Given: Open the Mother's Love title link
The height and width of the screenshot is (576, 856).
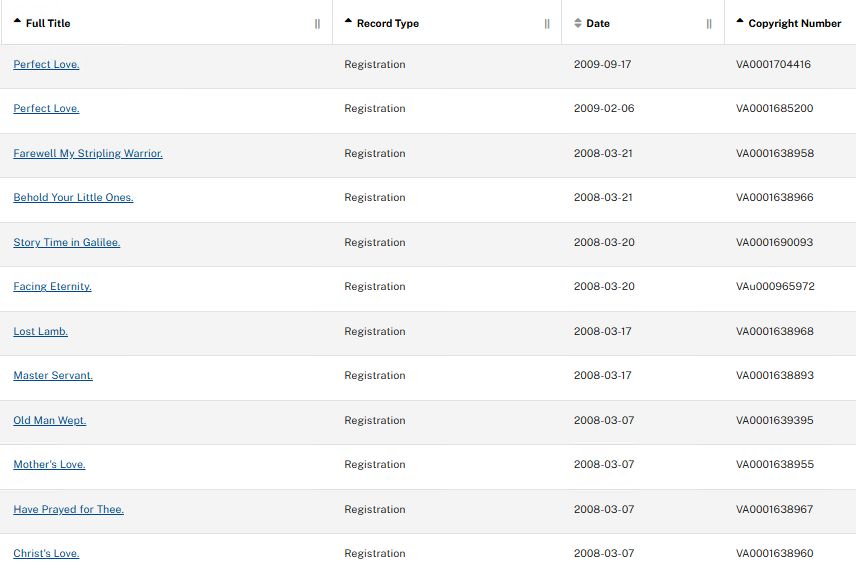Looking at the screenshot, I should point(49,465).
